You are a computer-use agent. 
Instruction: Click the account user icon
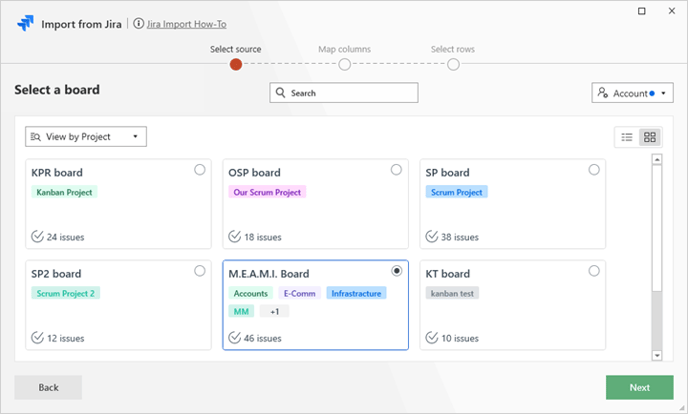point(603,93)
